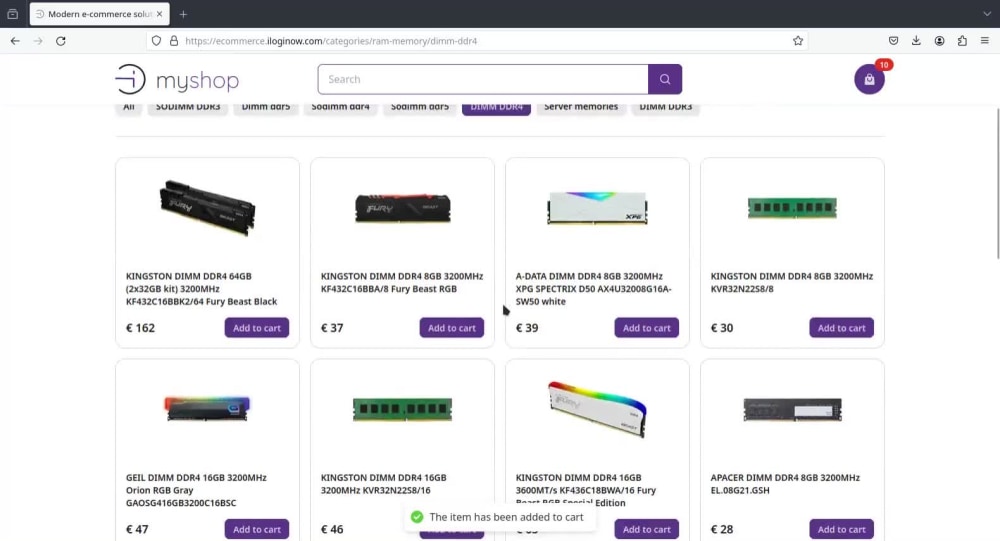The height and width of the screenshot is (541, 1000).
Task: Click the page vertical scrollbar
Action: click(x=997, y=184)
